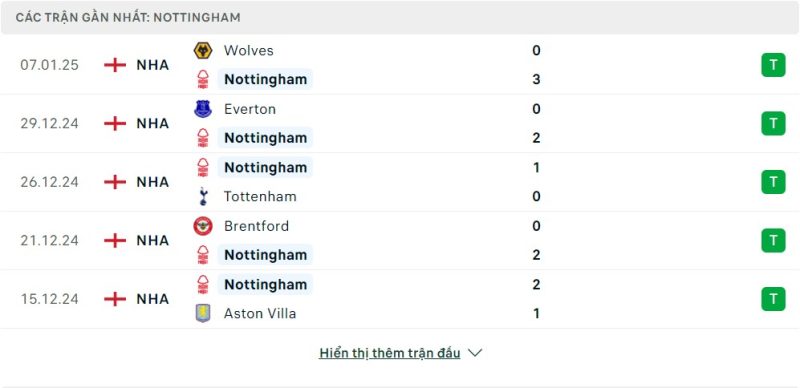Click green T badge for Aston Villa match

(773, 299)
